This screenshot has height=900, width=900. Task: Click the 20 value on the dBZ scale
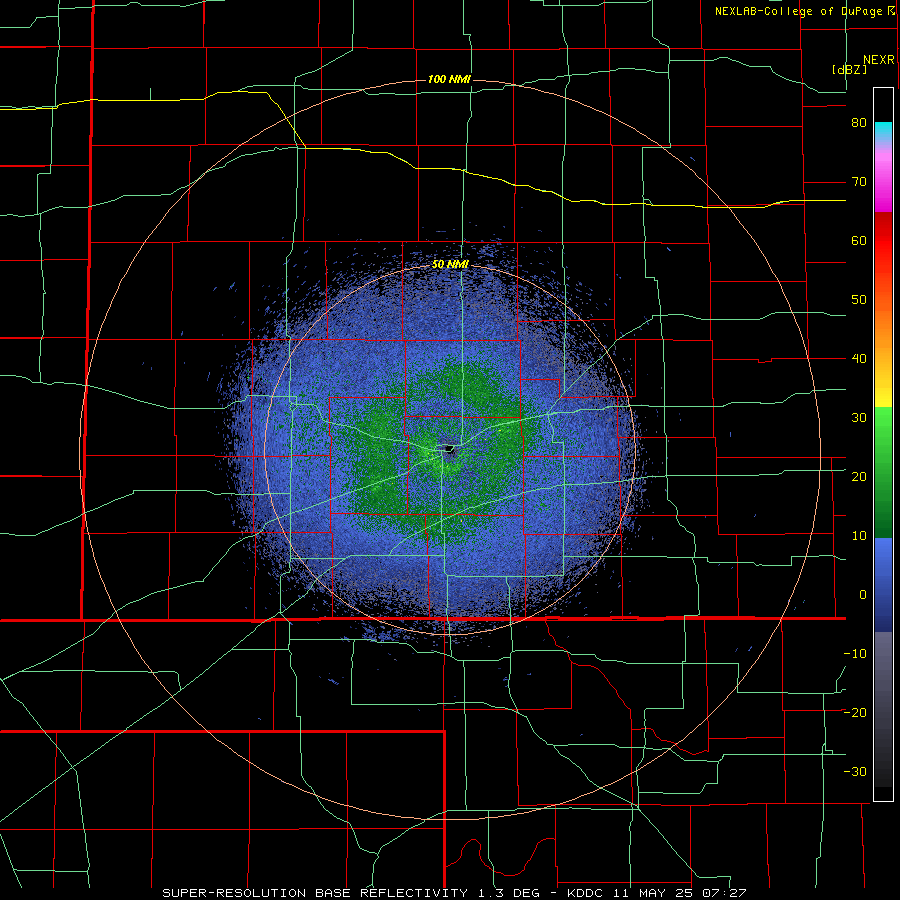point(859,477)
